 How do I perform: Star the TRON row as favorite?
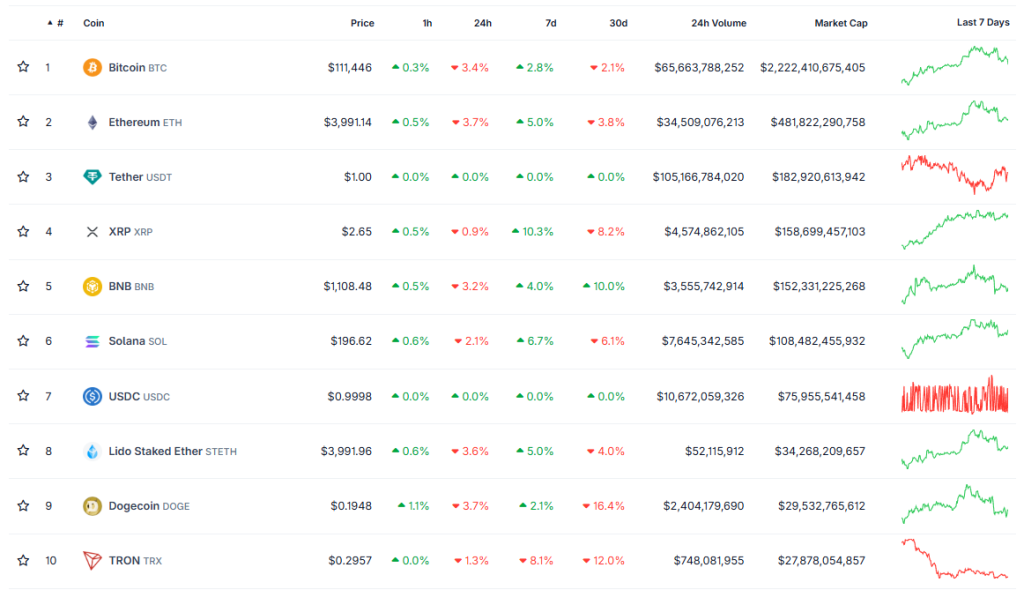[23, 560]
